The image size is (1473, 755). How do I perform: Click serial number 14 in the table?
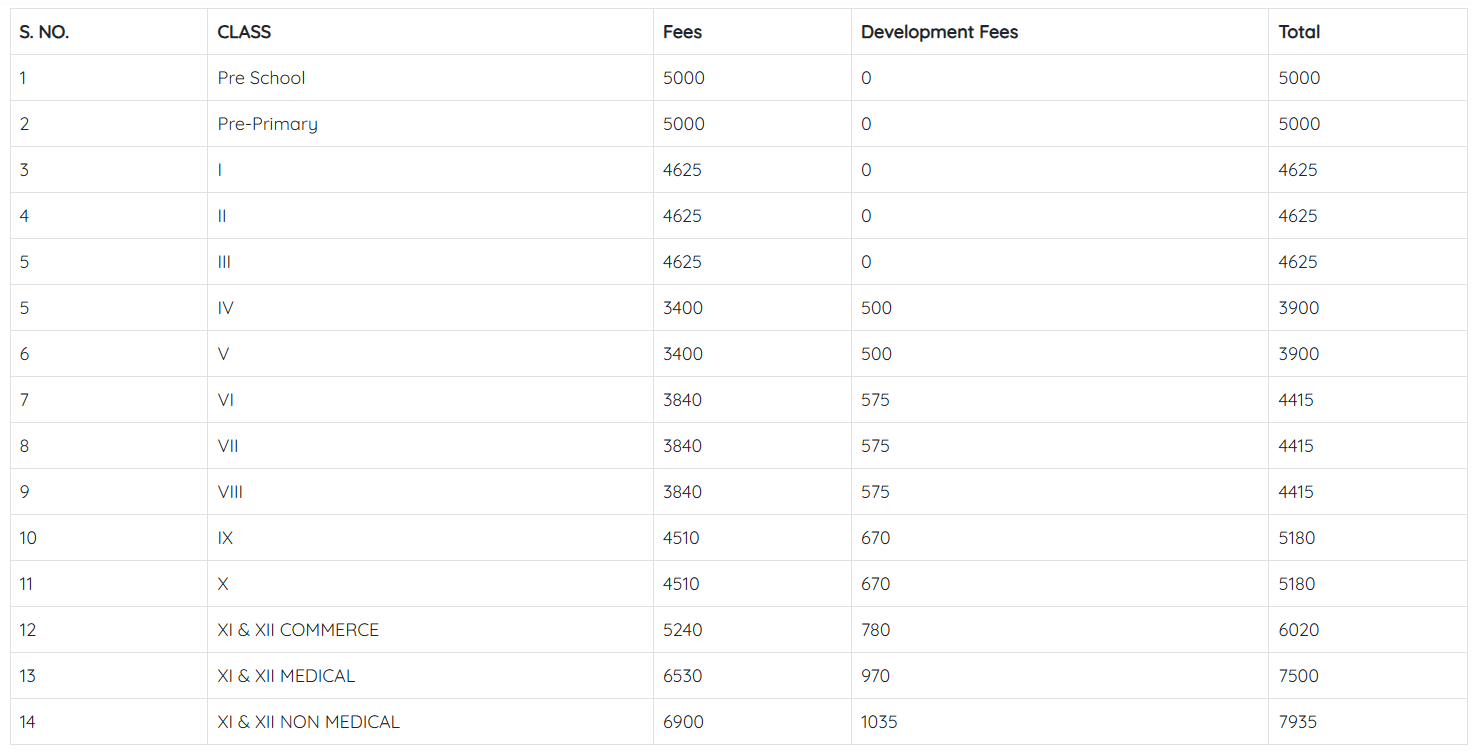pos(27,722)
